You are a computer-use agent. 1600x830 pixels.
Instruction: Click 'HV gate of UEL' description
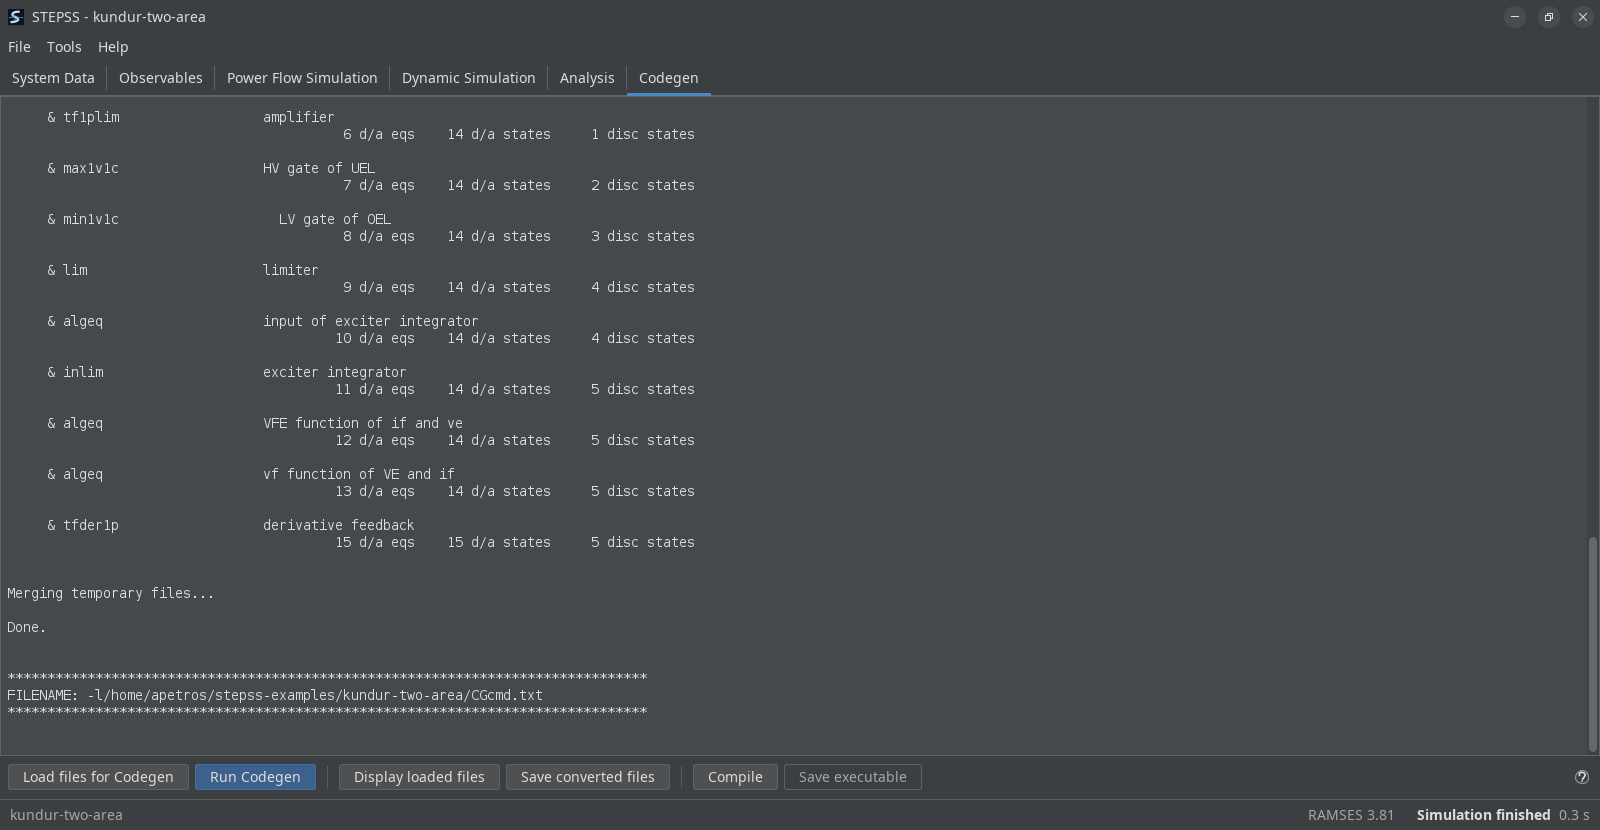click(x=319, y=168)
